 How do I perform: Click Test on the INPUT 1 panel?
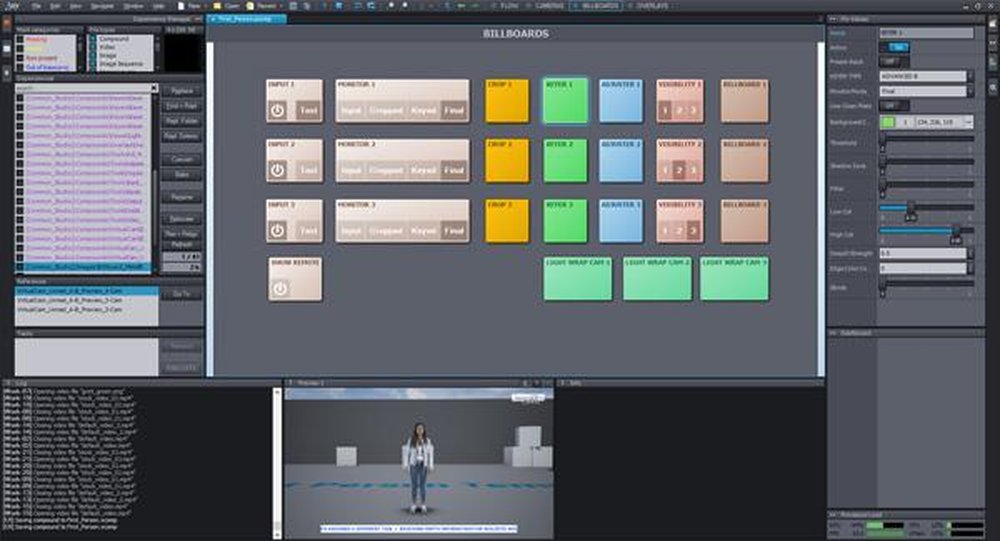(309, 110)
